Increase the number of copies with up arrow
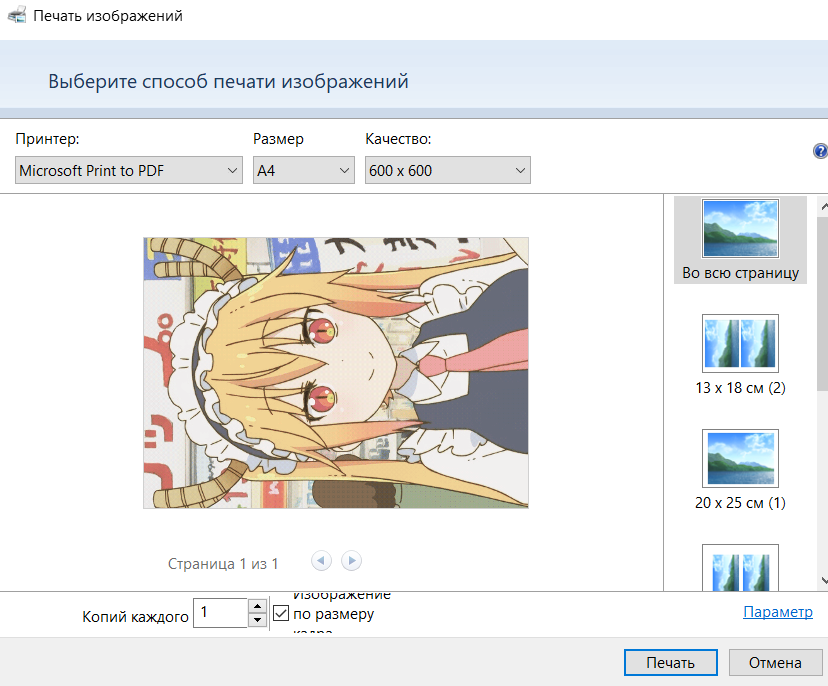The width and height of the screenshot is (828, 686). [258, 606]
